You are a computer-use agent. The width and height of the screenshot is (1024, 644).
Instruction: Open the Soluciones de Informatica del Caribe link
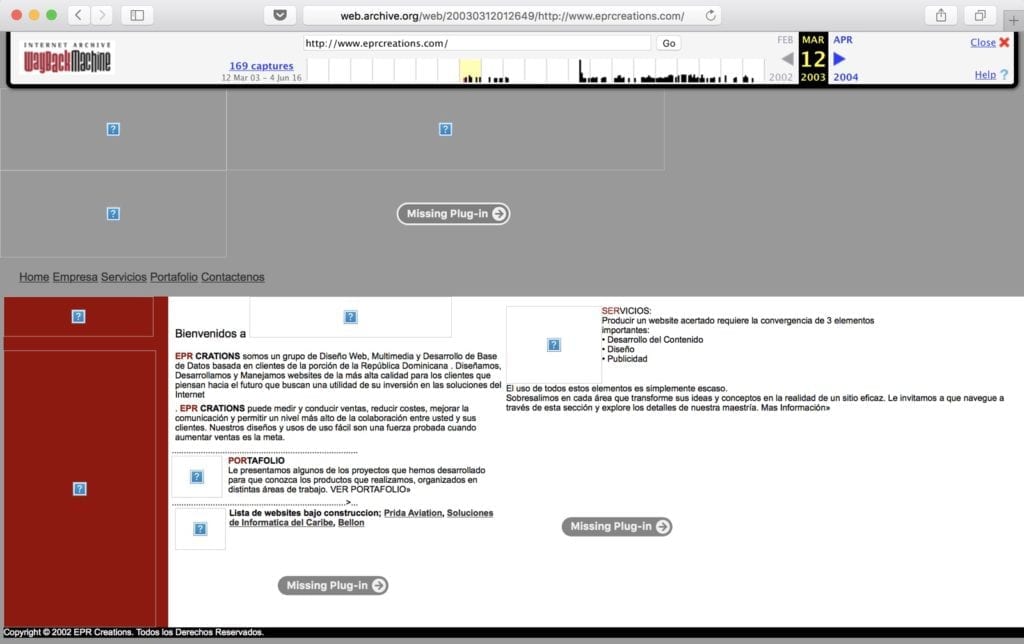(361, 518)
